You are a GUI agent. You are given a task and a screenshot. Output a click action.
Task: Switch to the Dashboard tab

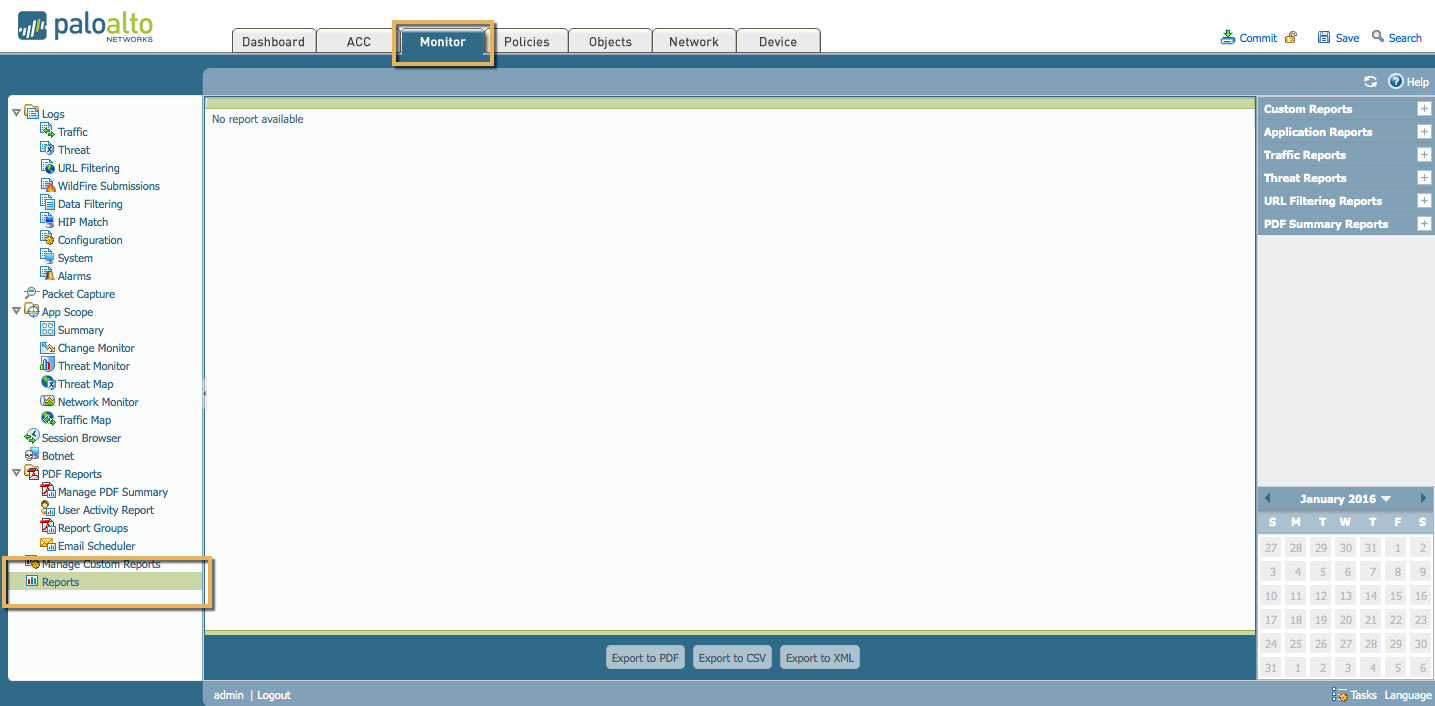click(x=273, y=41)
